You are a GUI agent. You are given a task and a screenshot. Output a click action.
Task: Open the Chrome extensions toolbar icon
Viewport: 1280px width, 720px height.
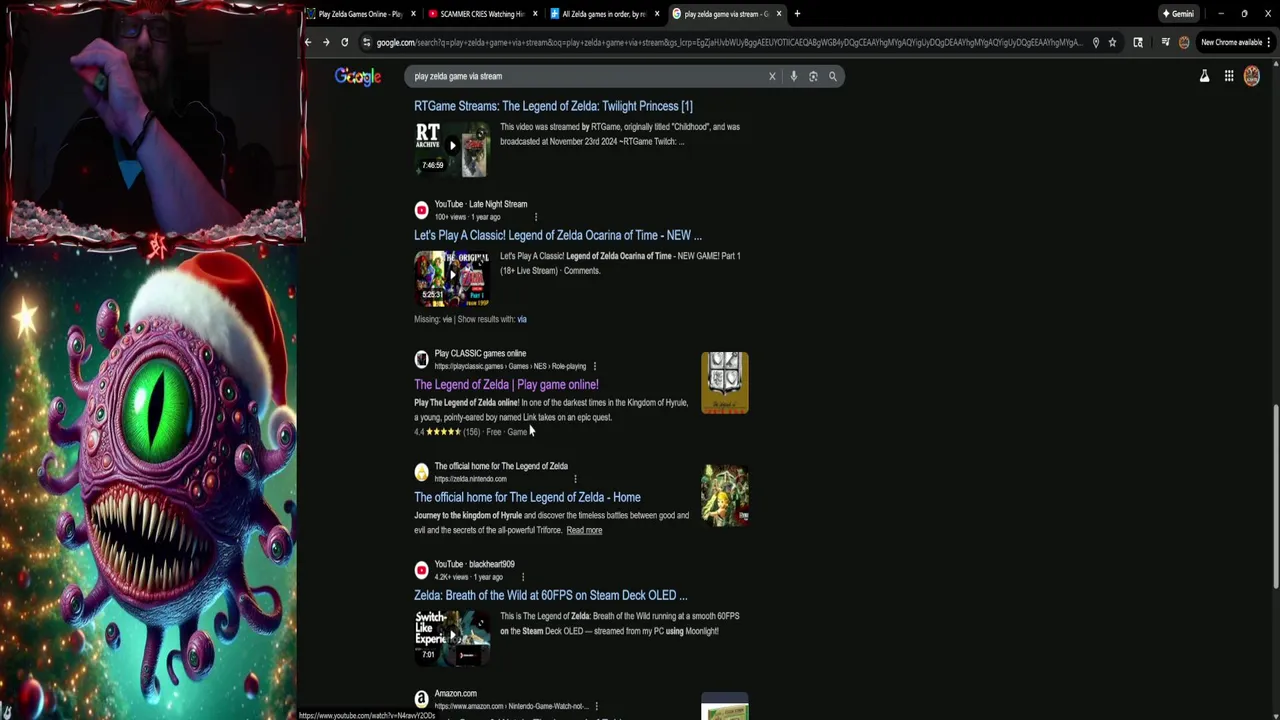(1138, 42)
